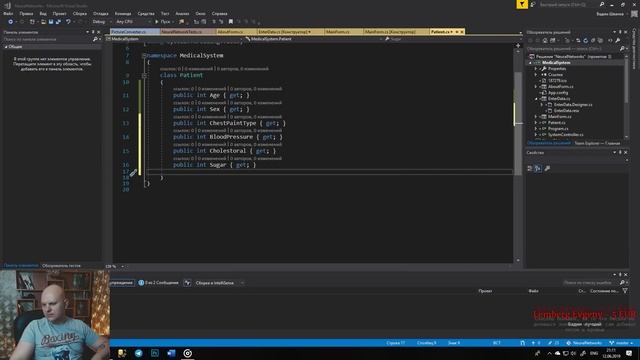Click the NeuralNetworks repository indicator in status bar
This screenshot has height=360, width=640.
(584, 343)
